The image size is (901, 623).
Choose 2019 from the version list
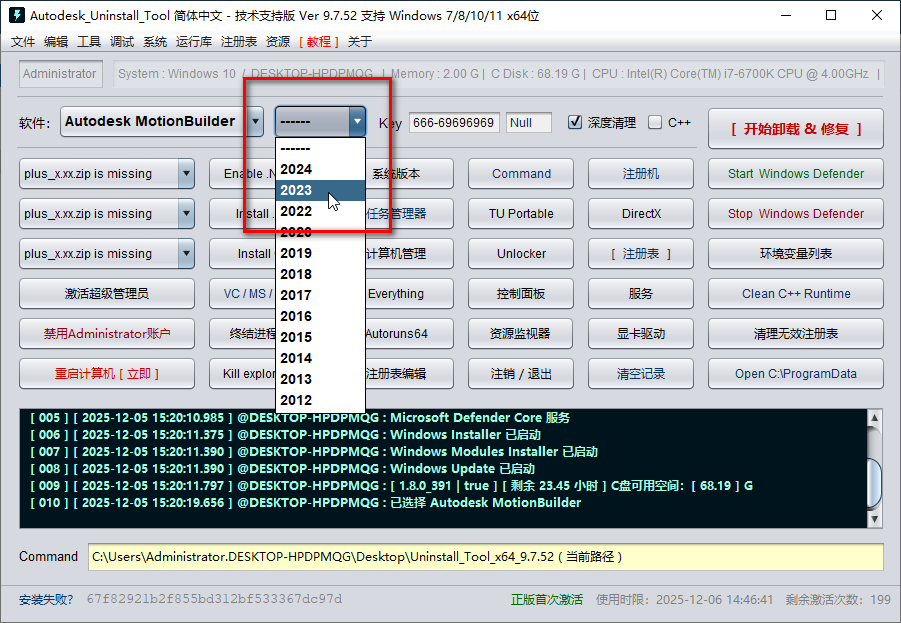[321, 253]
